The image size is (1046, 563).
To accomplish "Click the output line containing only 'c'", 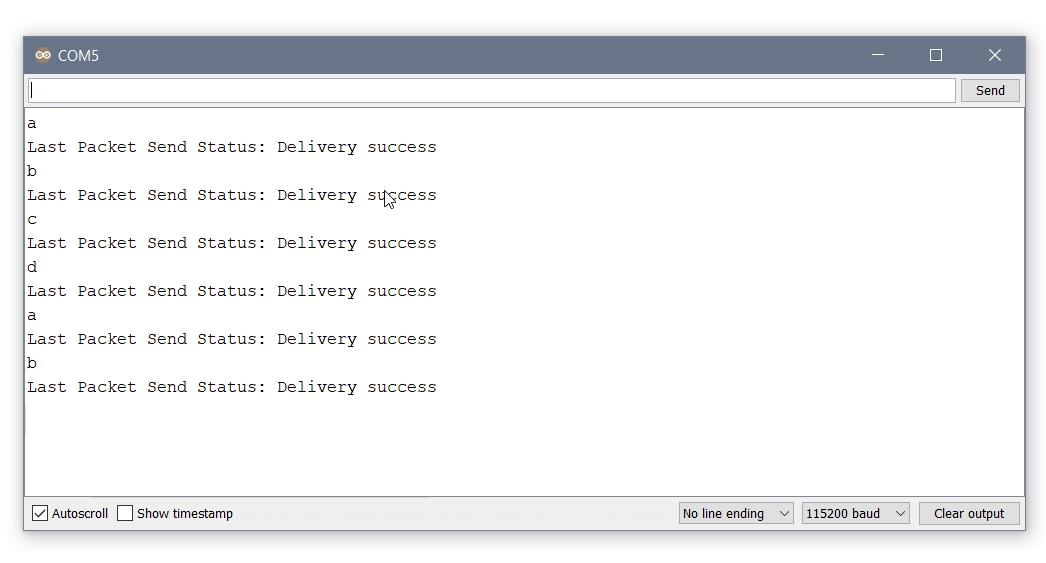I will 32,219.
